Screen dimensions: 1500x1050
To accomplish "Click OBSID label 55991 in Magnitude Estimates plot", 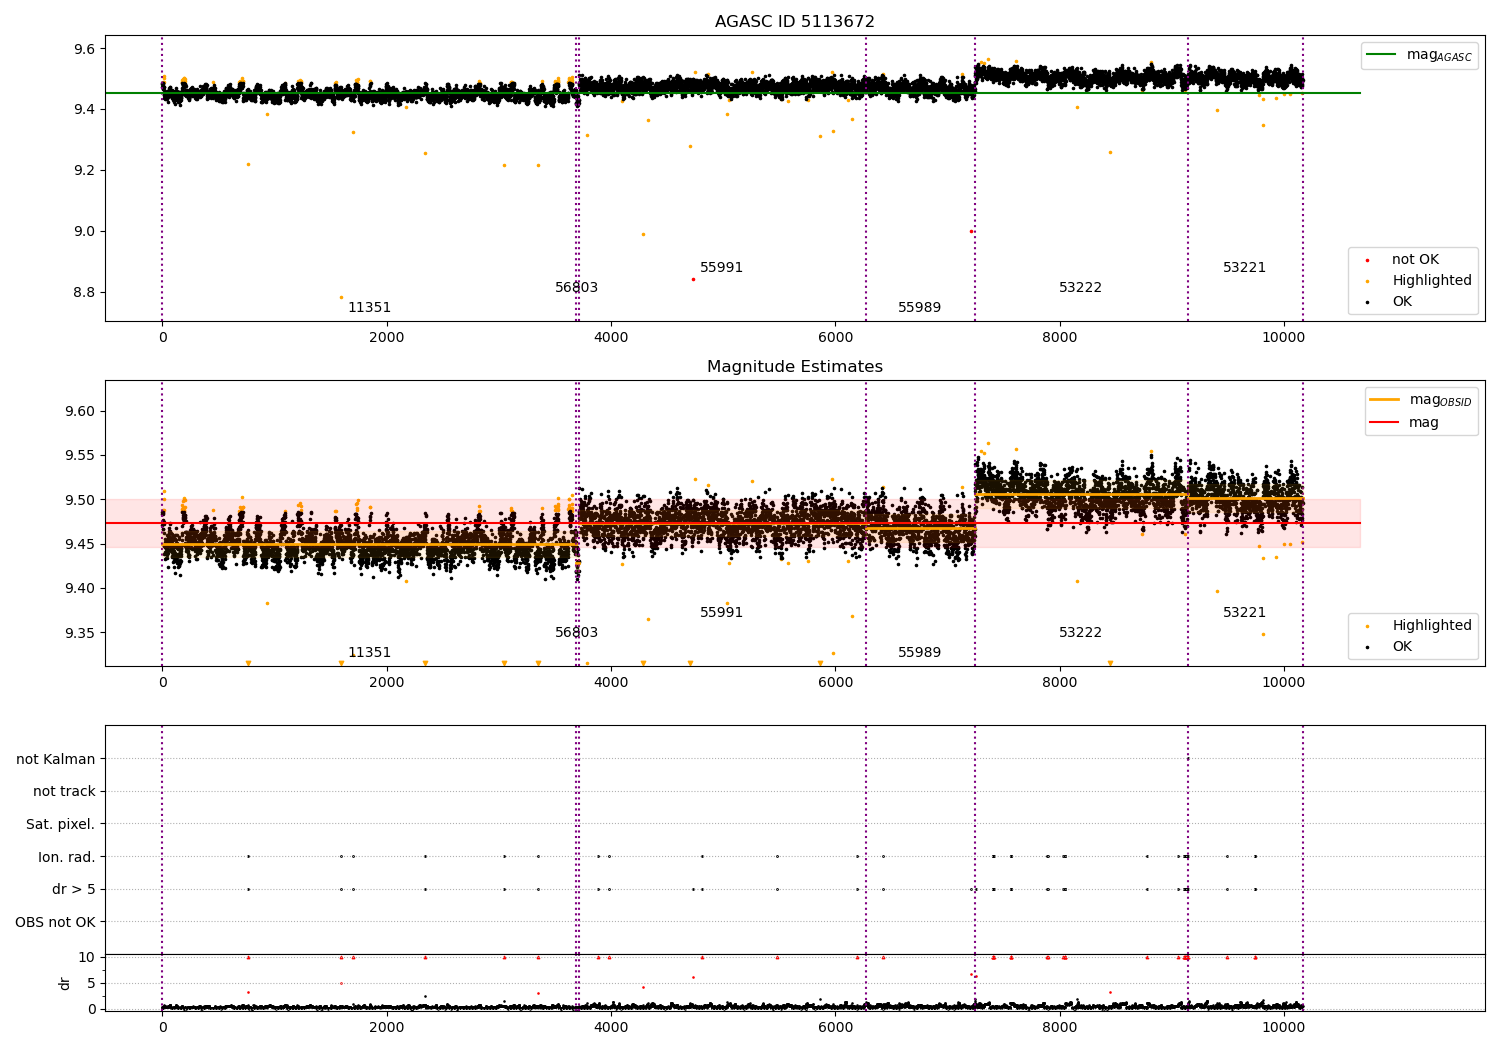I will click(x=721, y=613).
